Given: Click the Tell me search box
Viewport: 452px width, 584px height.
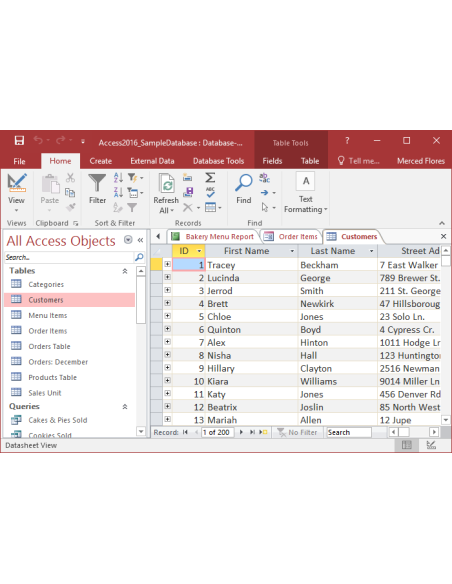Looking at the screenshot, I should pyautogui.click(x=358, y=161).
